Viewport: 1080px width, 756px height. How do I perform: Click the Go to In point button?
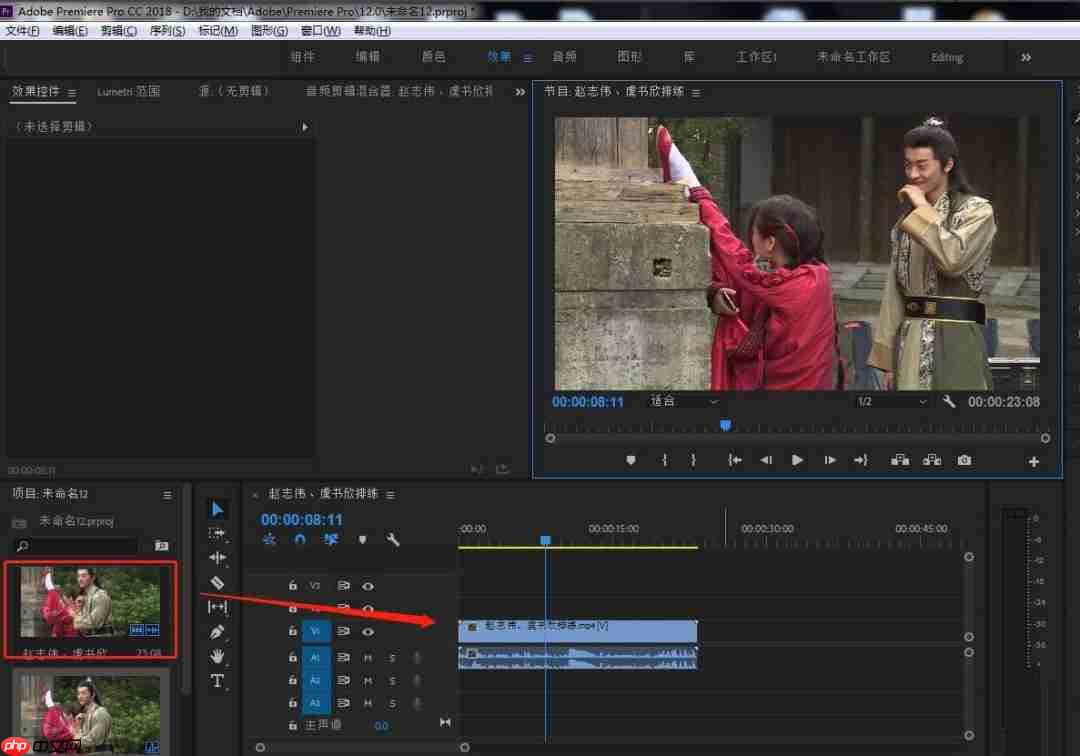[x=735, y=459]
